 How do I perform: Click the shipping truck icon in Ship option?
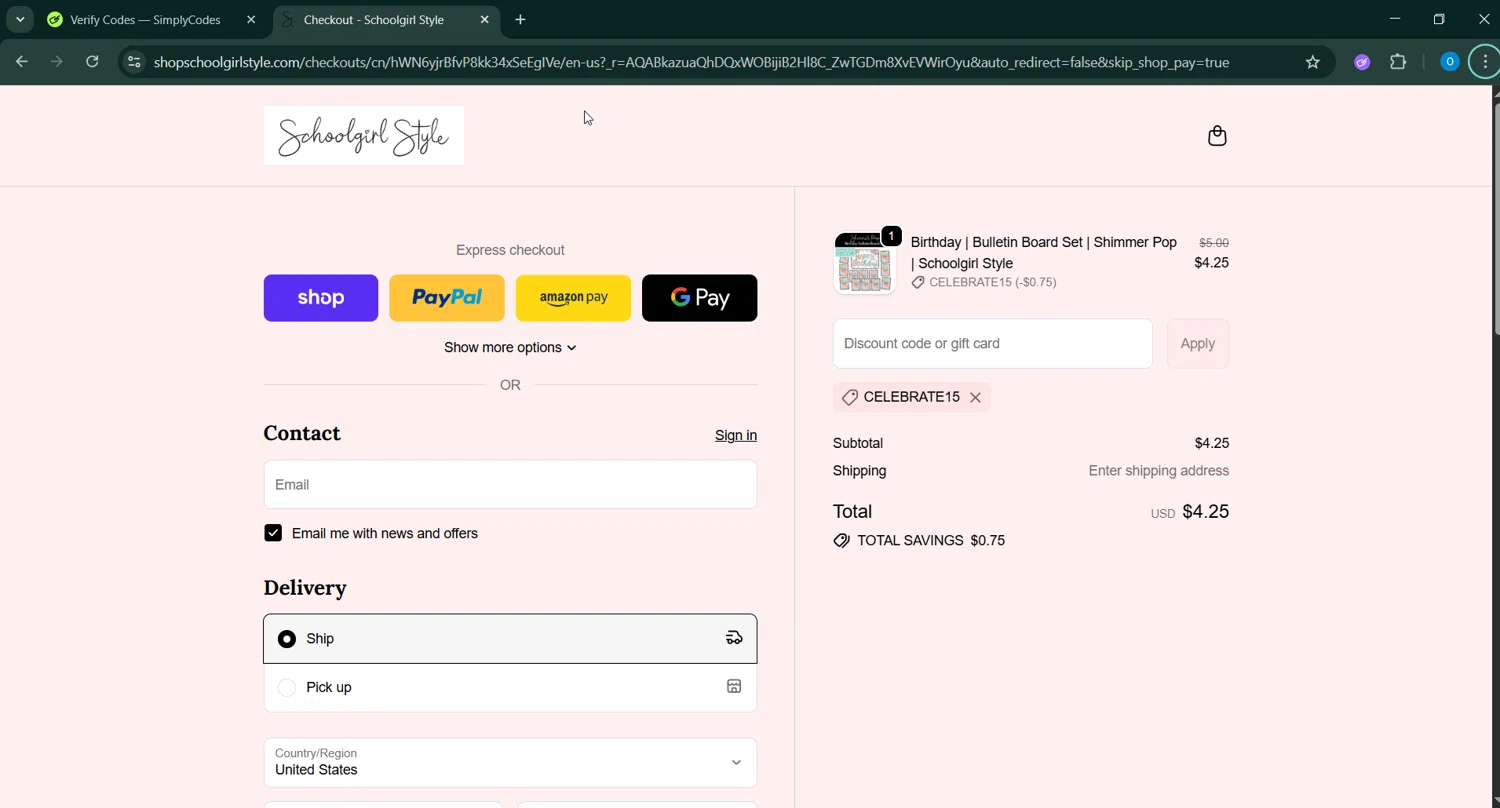point(734,638)
